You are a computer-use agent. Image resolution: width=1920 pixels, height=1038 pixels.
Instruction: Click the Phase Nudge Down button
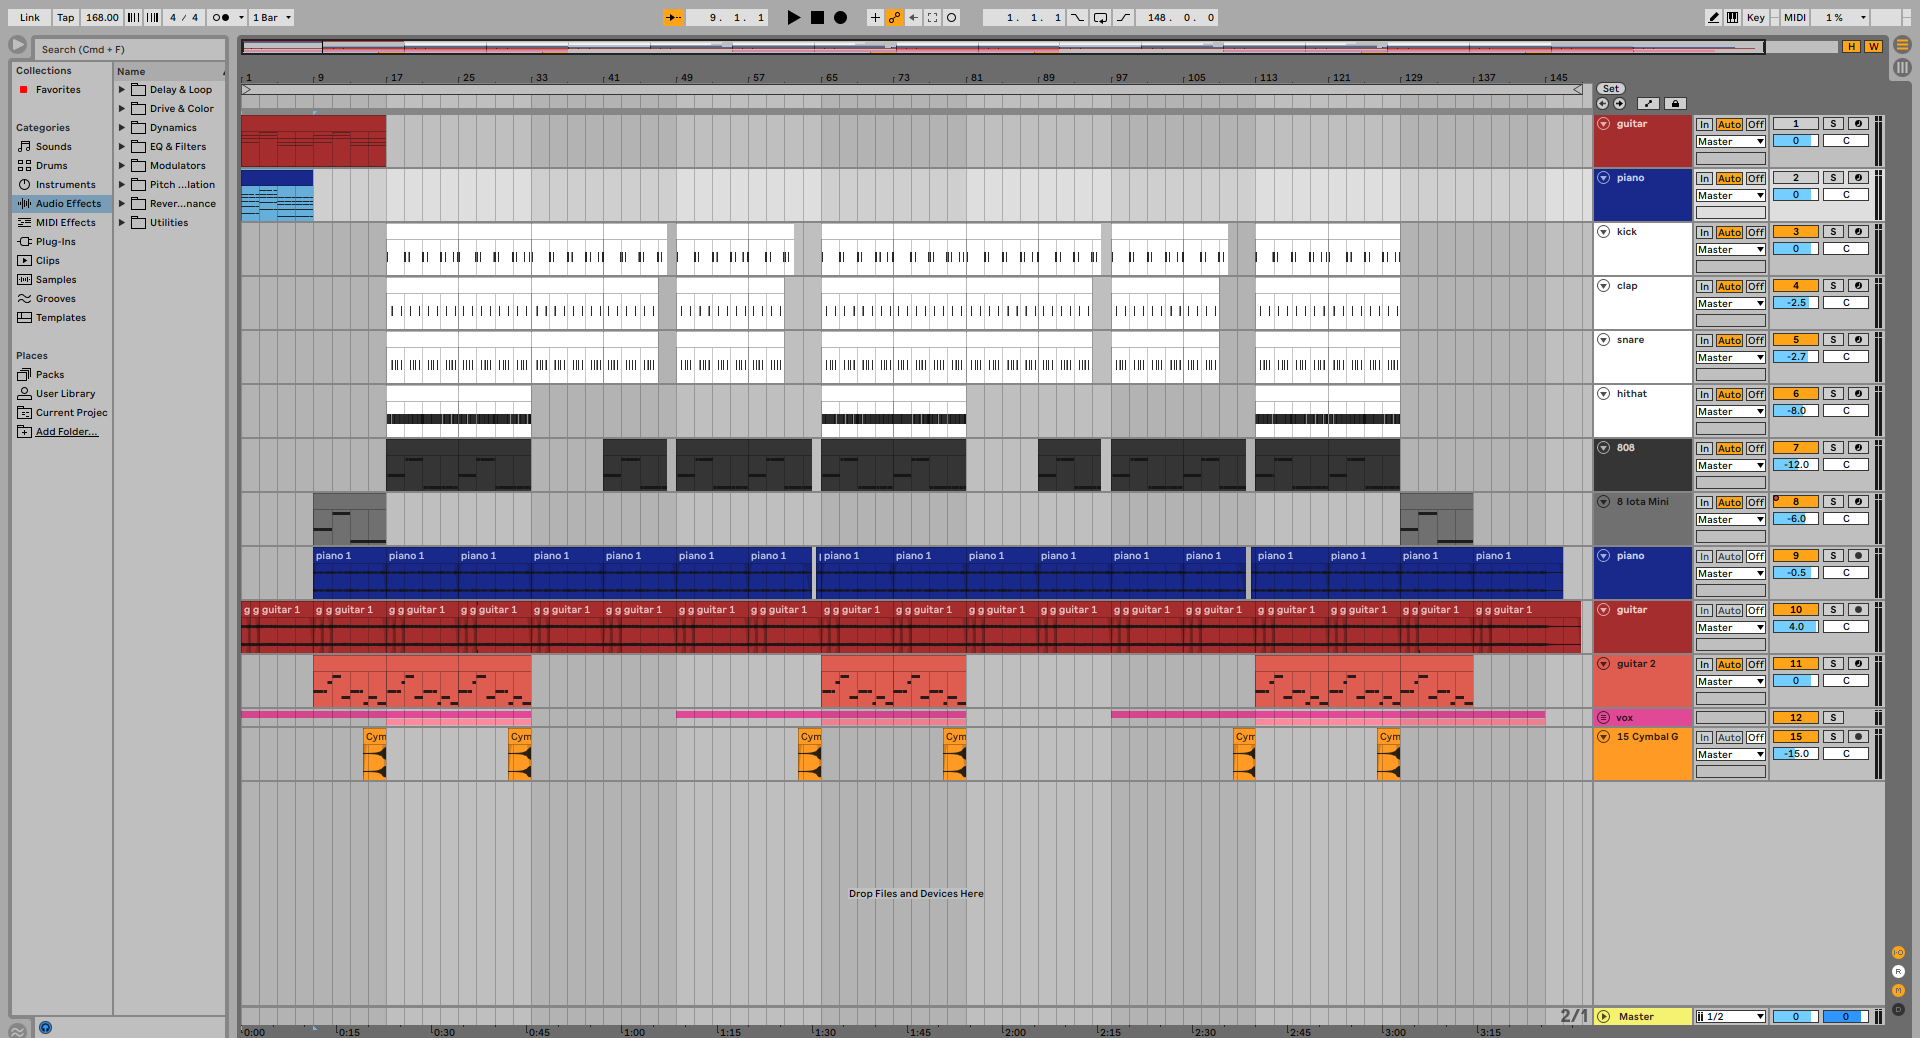pos(133,17)
